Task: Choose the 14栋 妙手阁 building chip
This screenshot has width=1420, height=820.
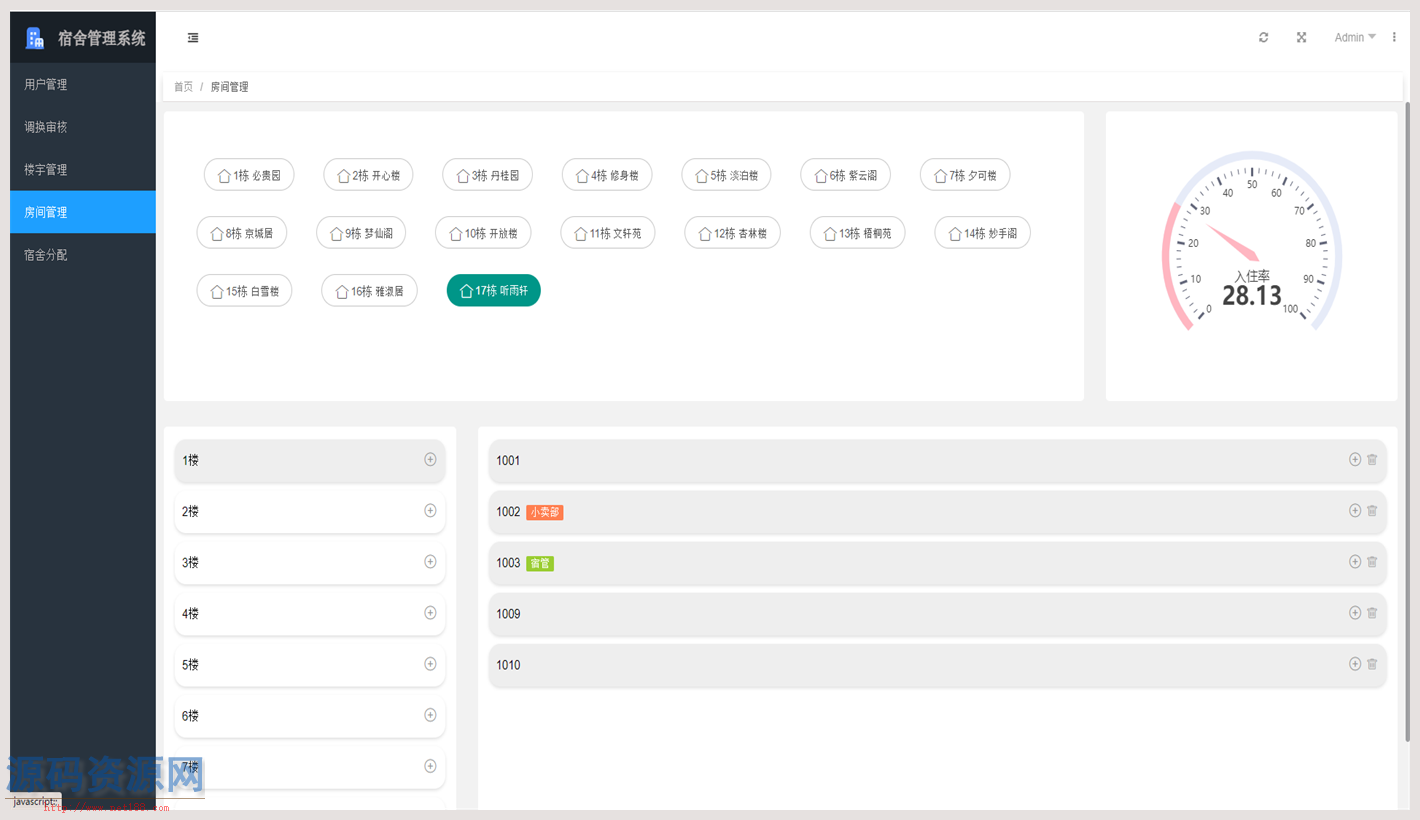Action: (x=982, y=233)
